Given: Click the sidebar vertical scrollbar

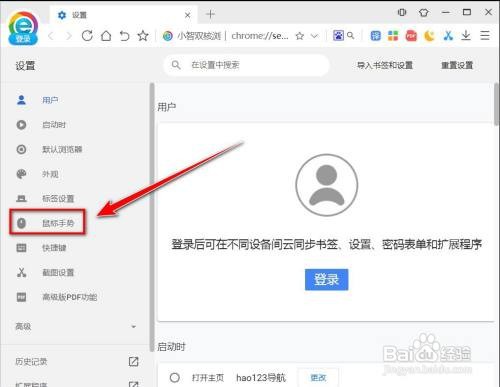Looking at the screenshot, I should pos(152,217).
